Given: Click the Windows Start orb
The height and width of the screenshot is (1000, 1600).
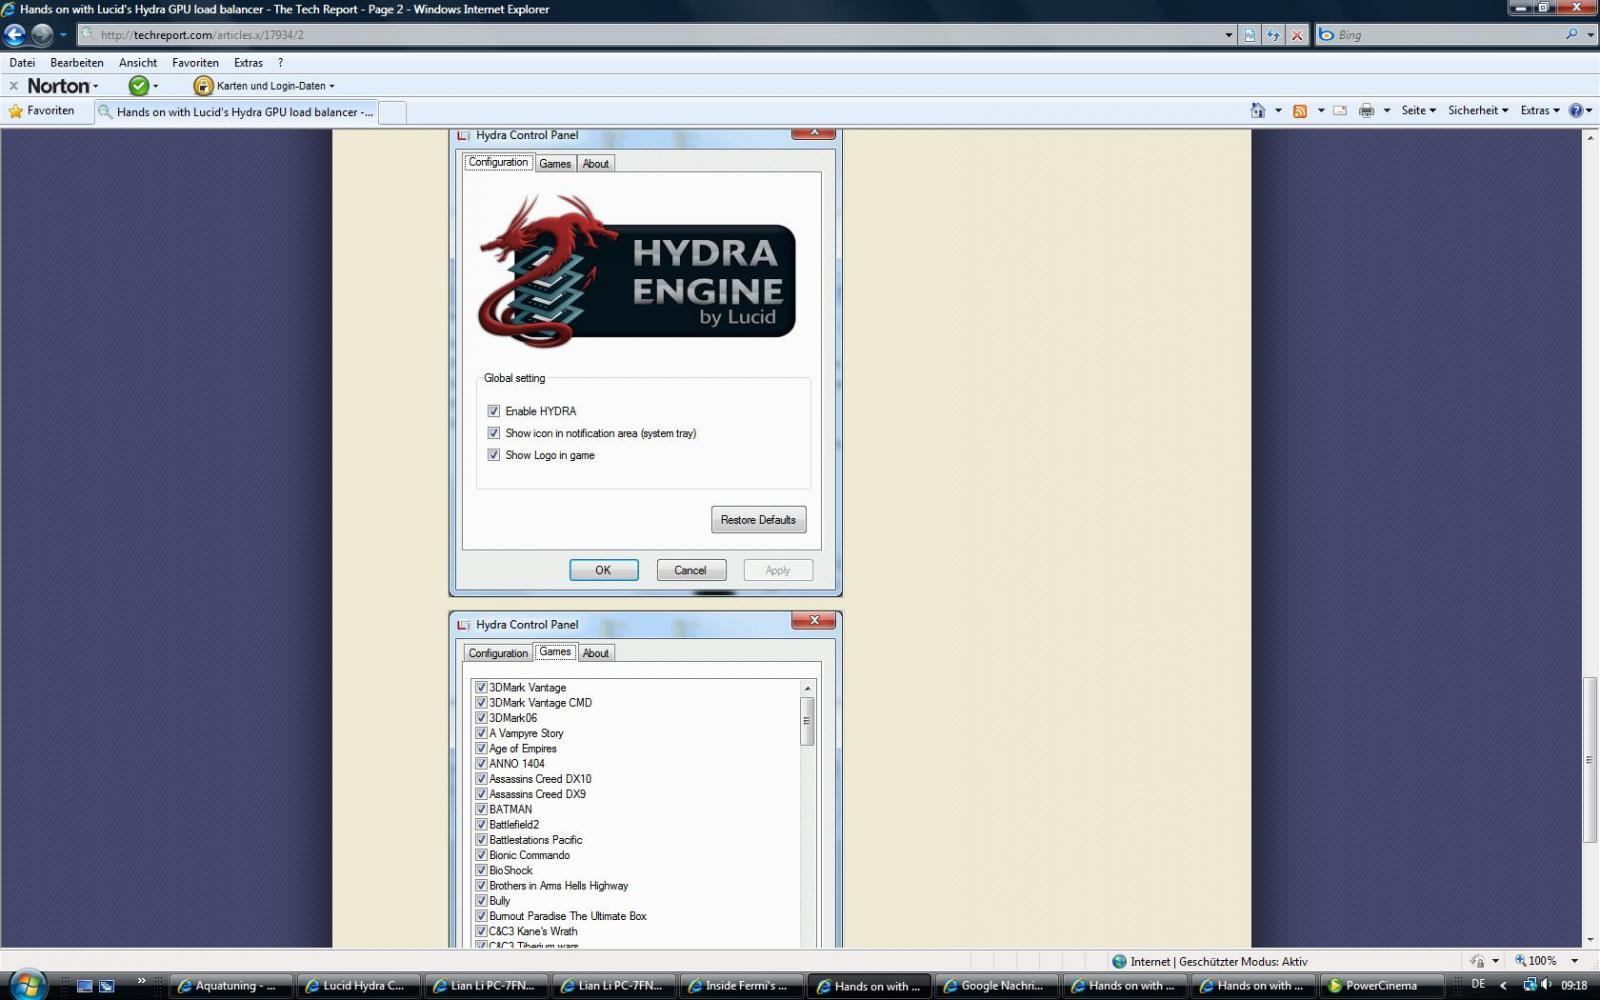Looking at the screenshot, I should point(27,985).
